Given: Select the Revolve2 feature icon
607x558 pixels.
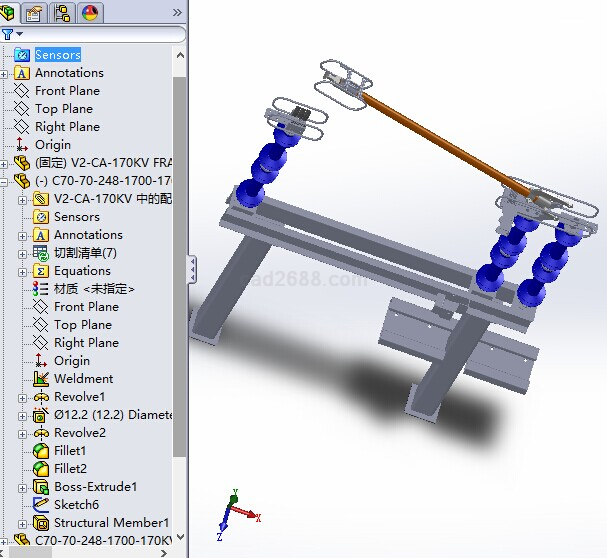Looking at the screenshot, I should (41, 433).
